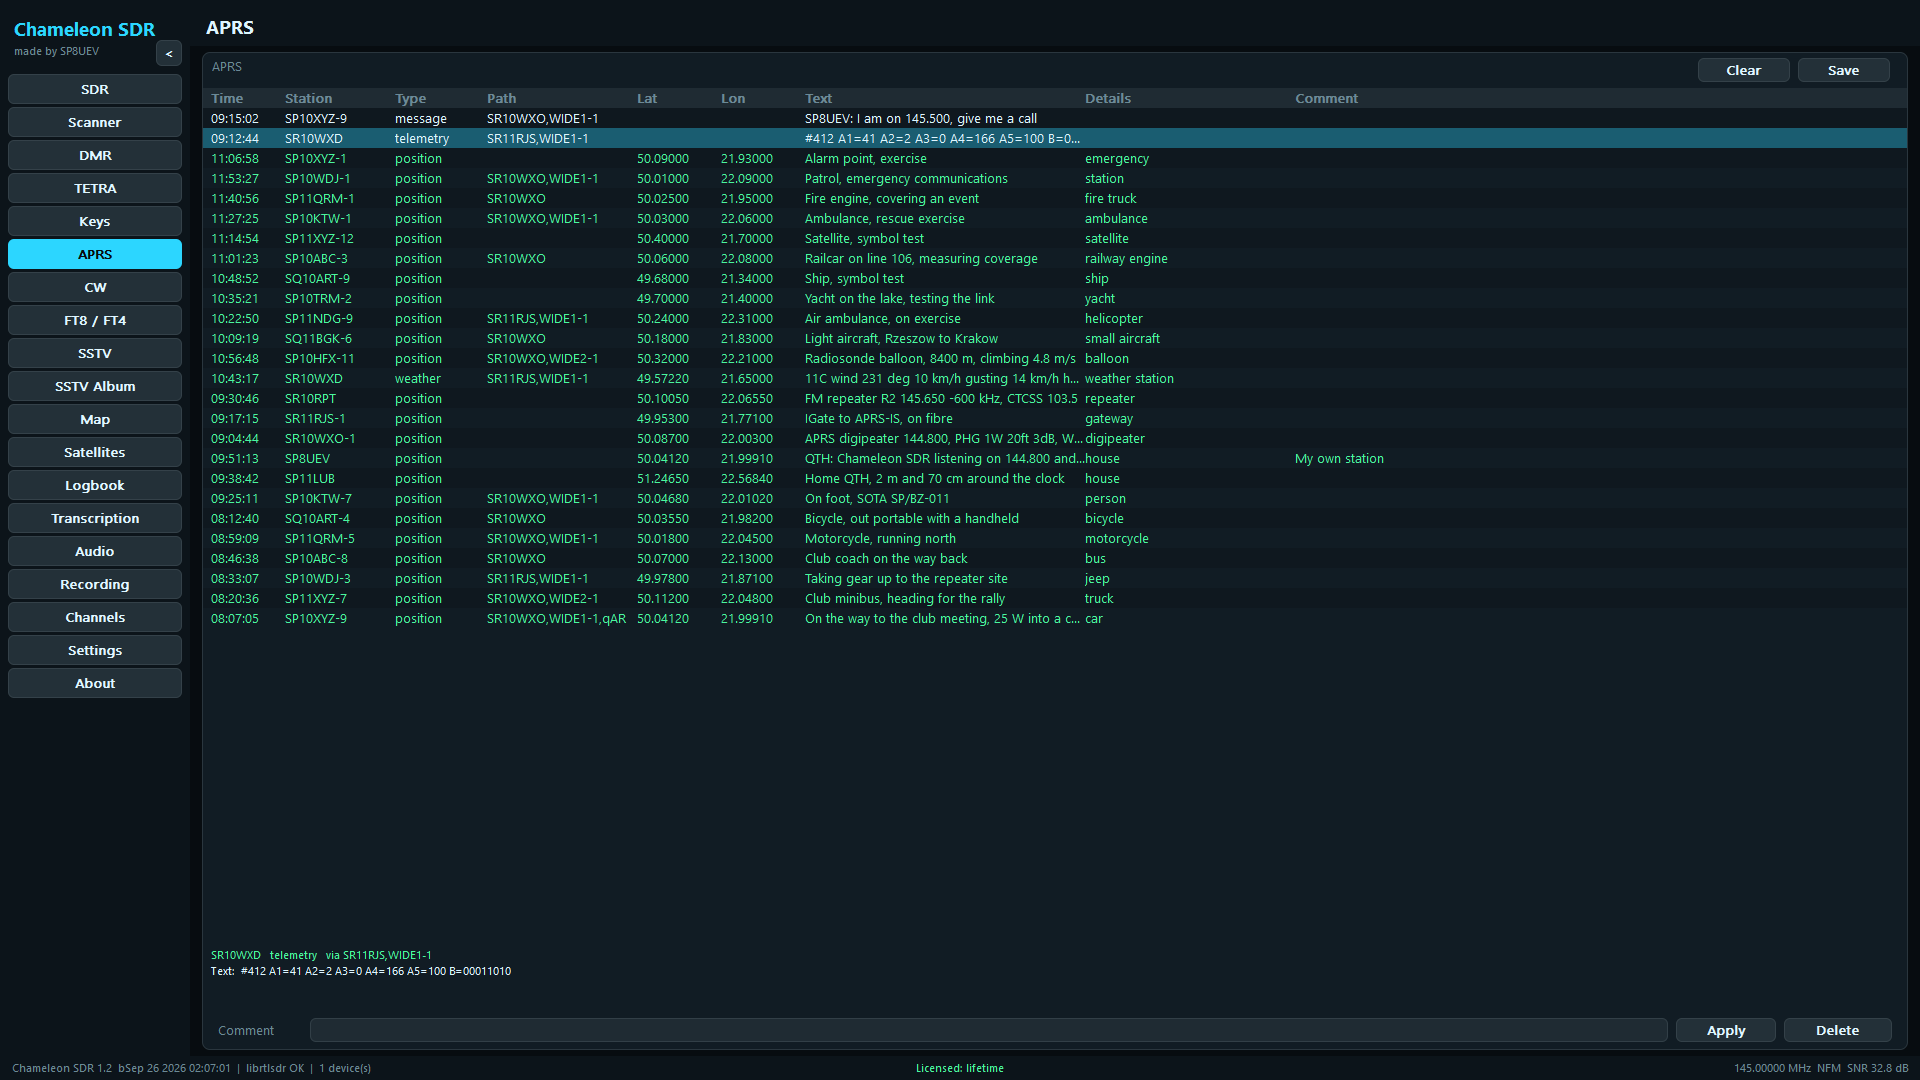Apply the comment to the selected packet
Viewport: 1920px width, 1080px height.
tap(1725, 1030)
